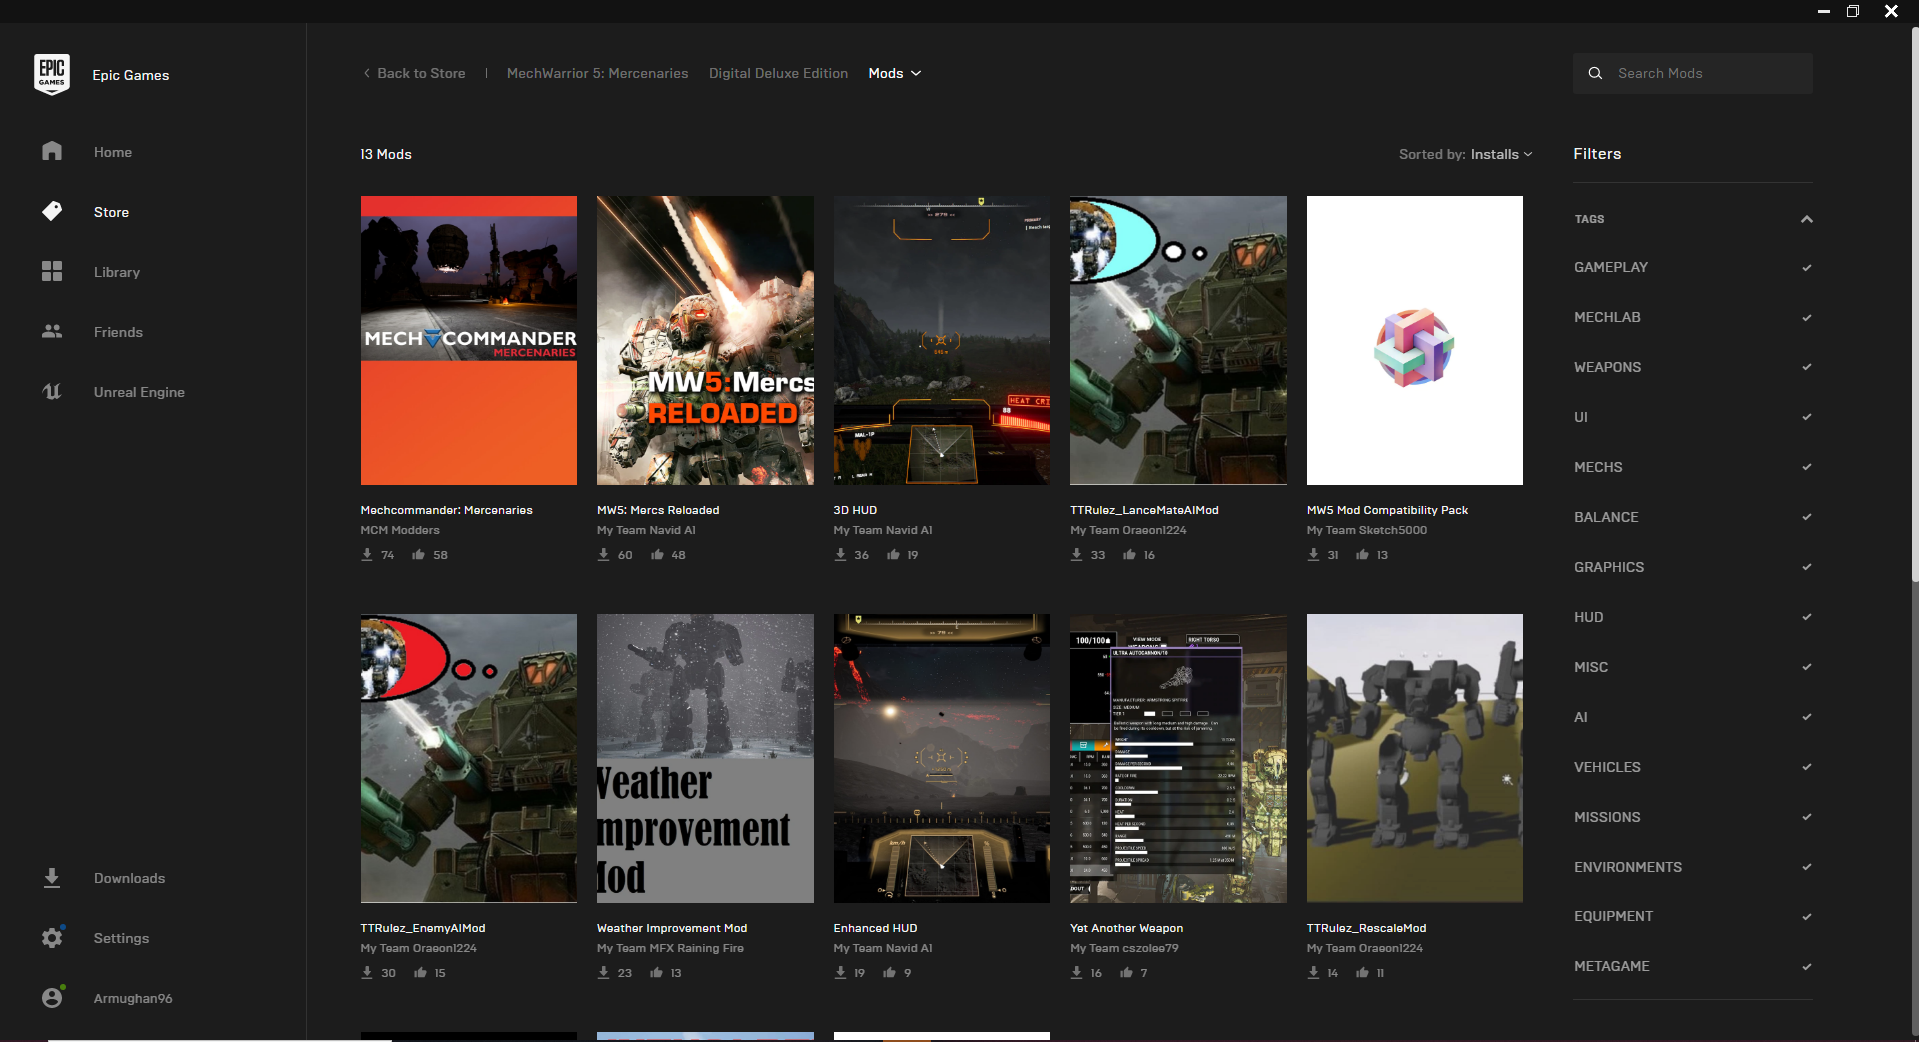Toggle the GAMEPLAY tag checkmark

coord(1806,267)
